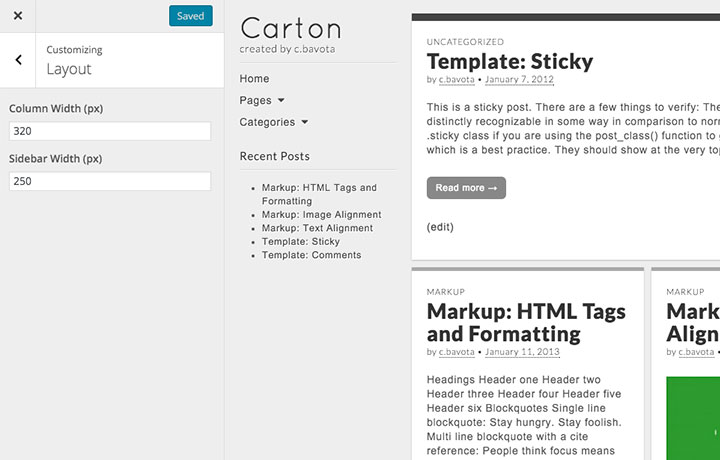The height and width of the screenshot is (460, 720).
Task: Open recent post Markup: Image Alignment
Action: click(321, 214)
